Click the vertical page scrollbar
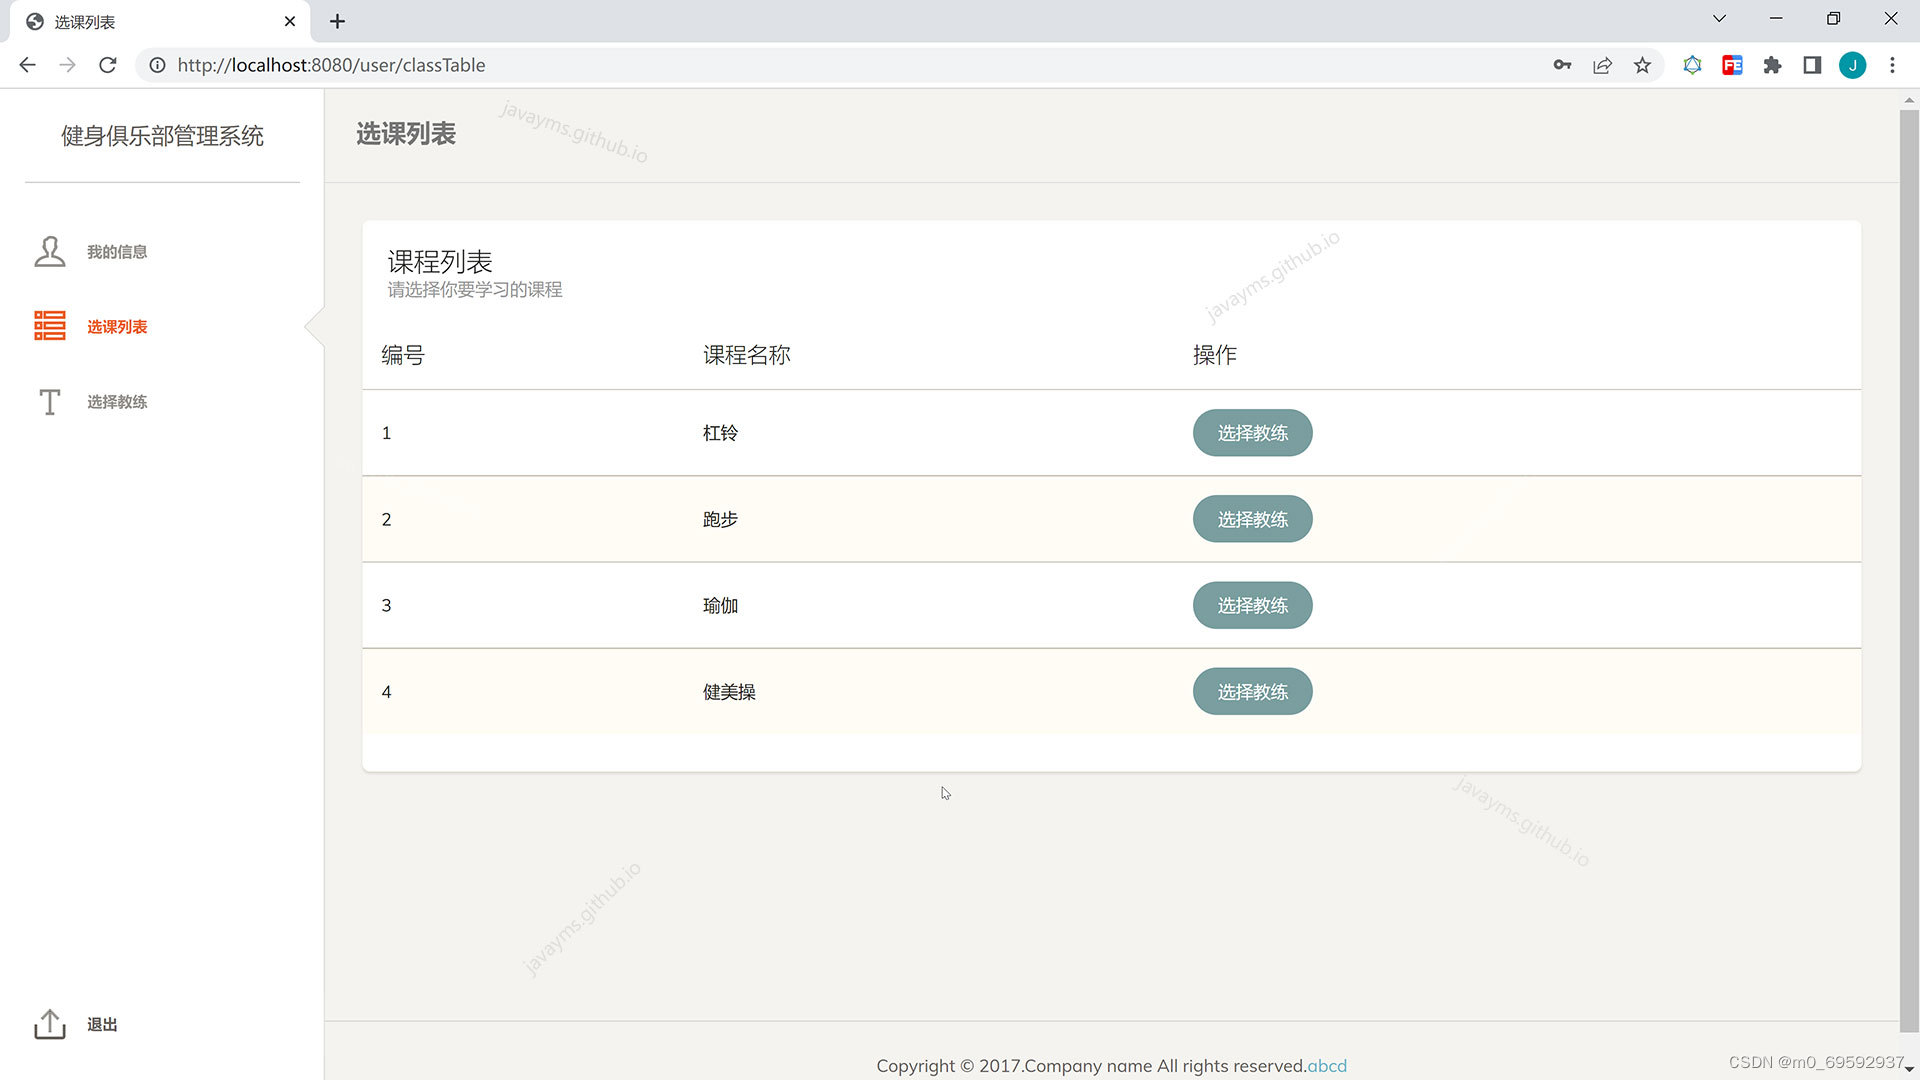Screen dimensions: 1920x1080 1909,570
